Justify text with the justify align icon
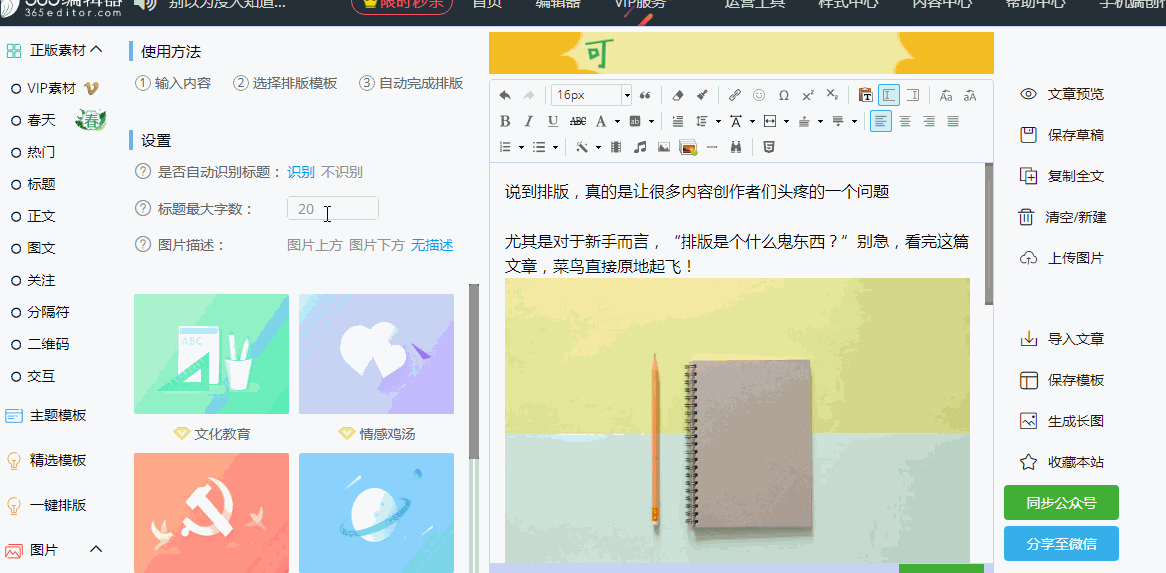Screen dimensions: 1166x573 (x=953, y=121)
